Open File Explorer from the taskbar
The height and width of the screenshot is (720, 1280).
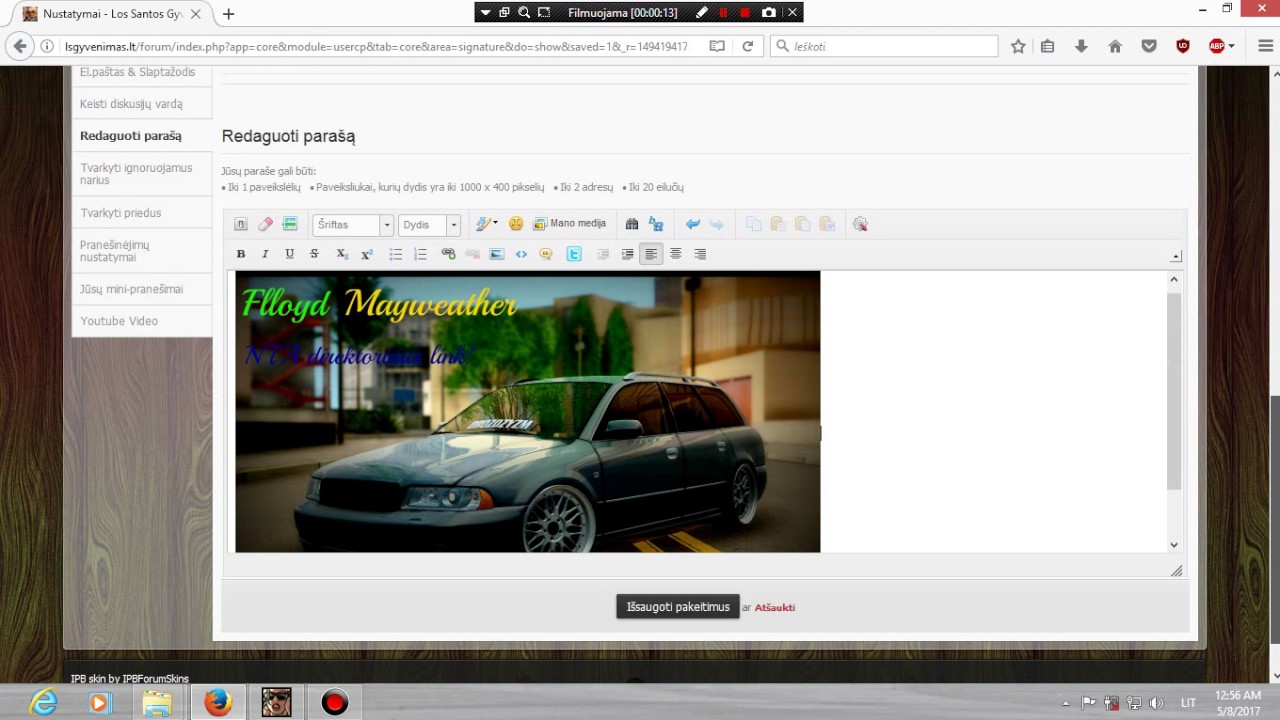tap(157, 703)
